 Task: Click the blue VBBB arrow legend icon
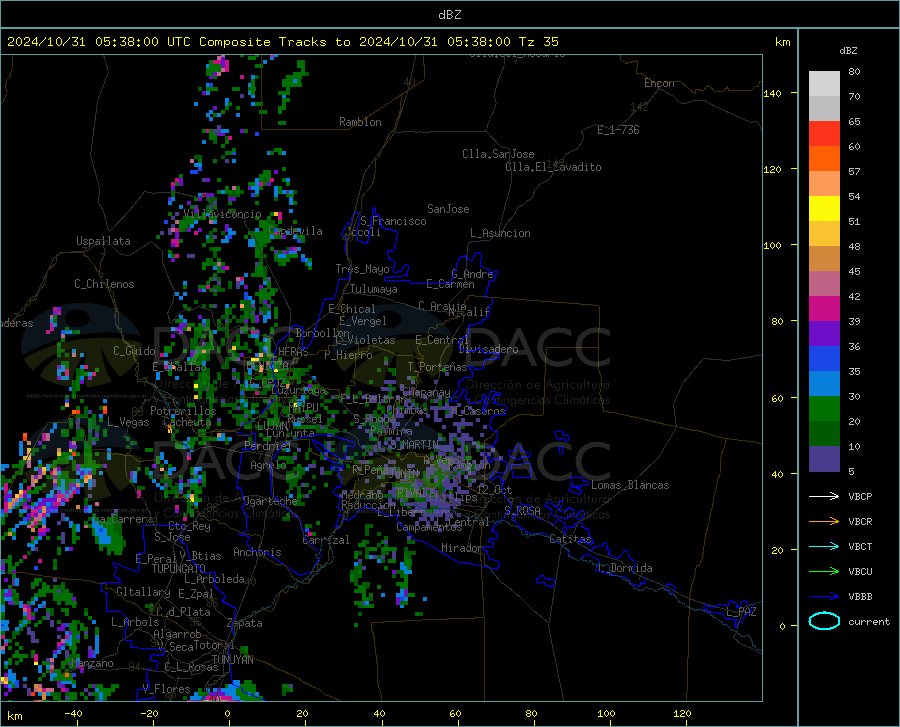click(x=824, y=597)
